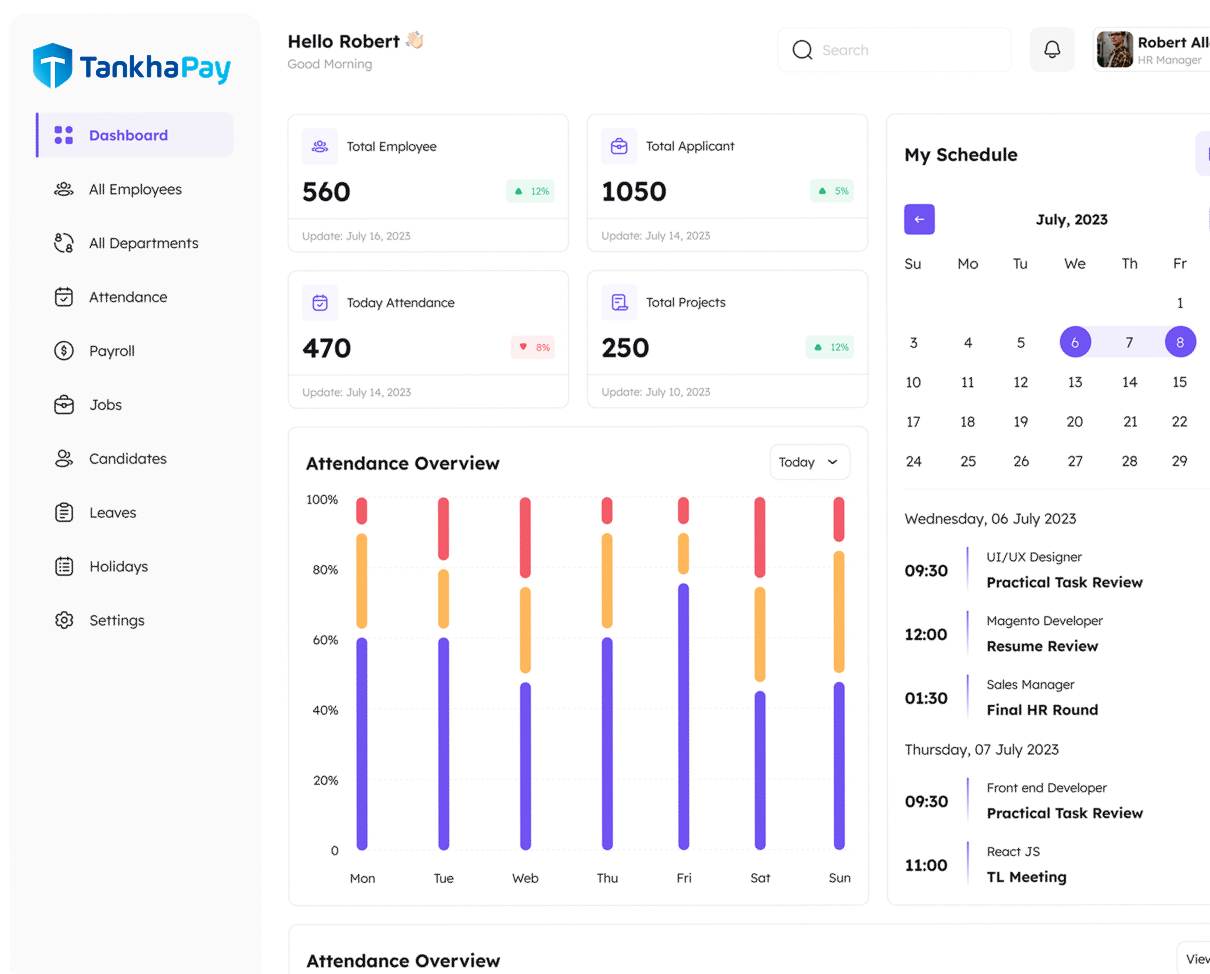This screenshot has height=974, width=1210.
Task: Open the Payroll menu item
Action: pos(111,351)
